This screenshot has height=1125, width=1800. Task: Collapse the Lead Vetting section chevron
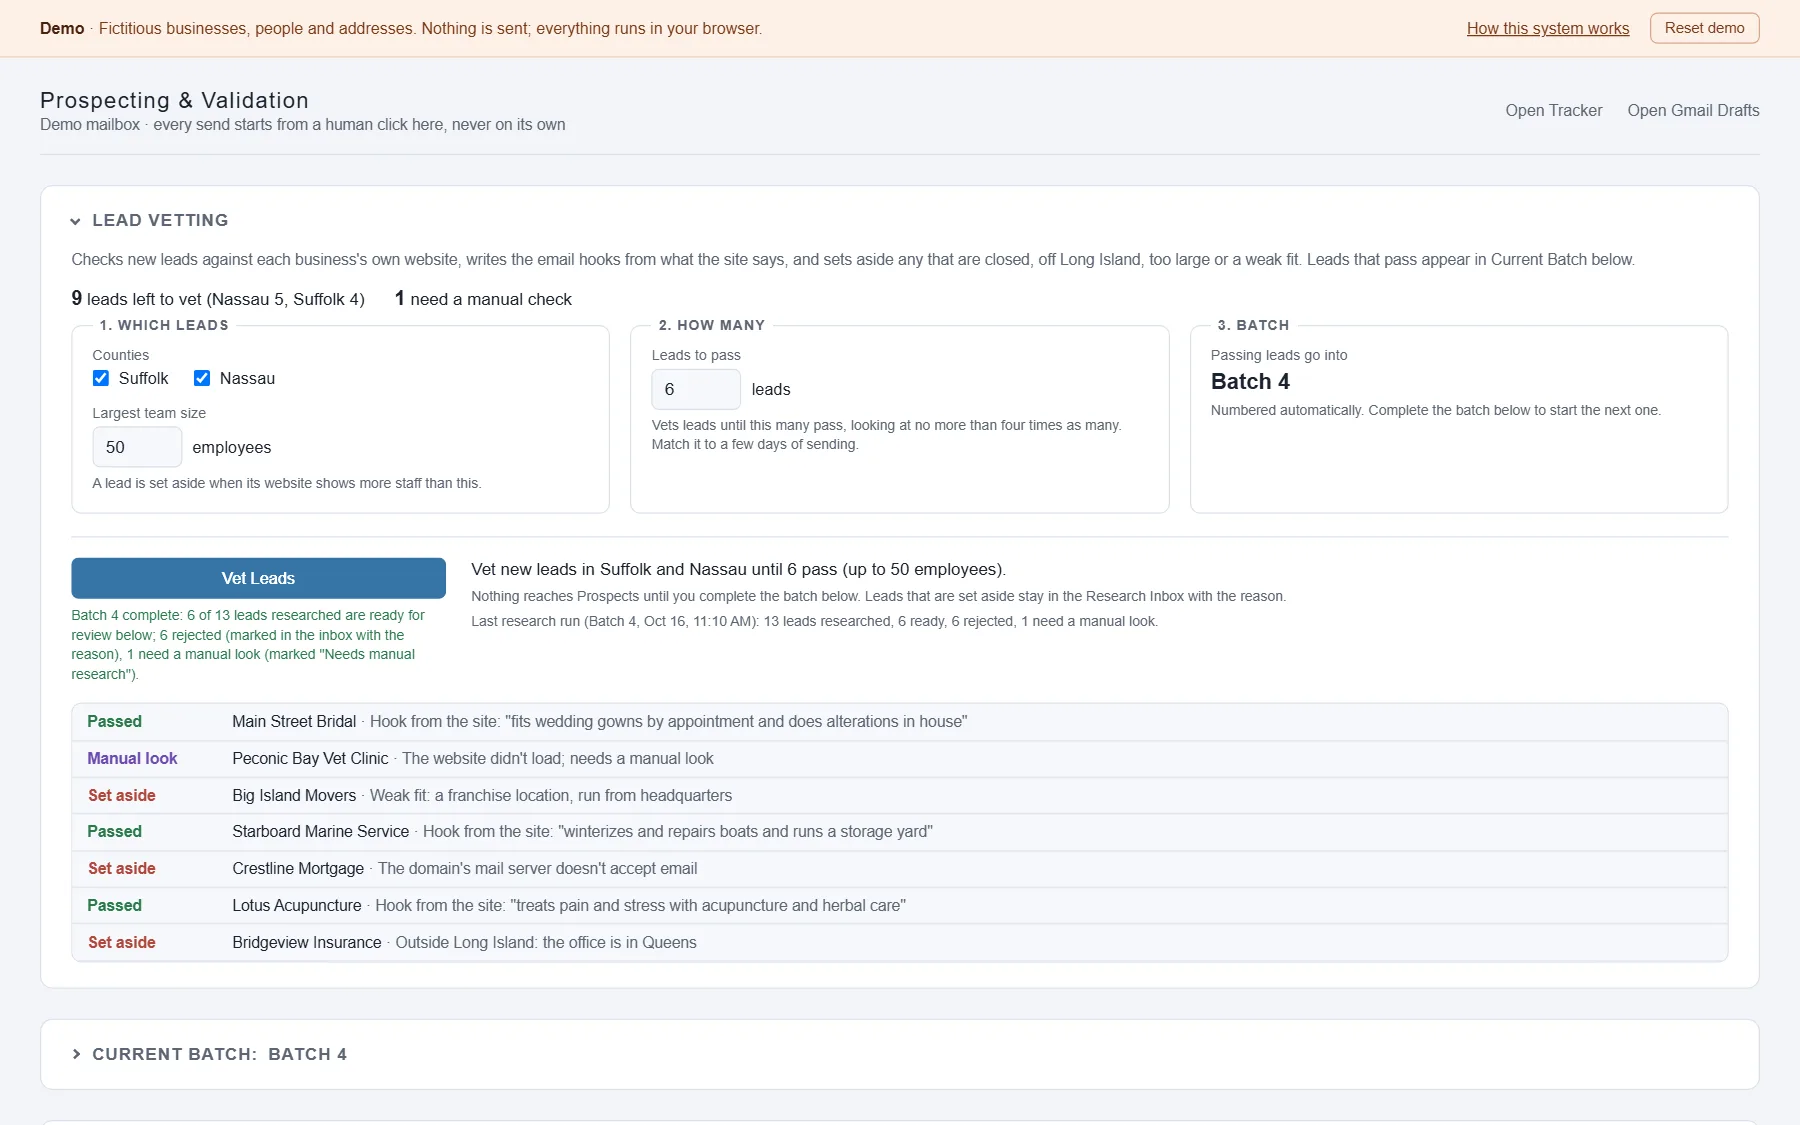point(75,221)
